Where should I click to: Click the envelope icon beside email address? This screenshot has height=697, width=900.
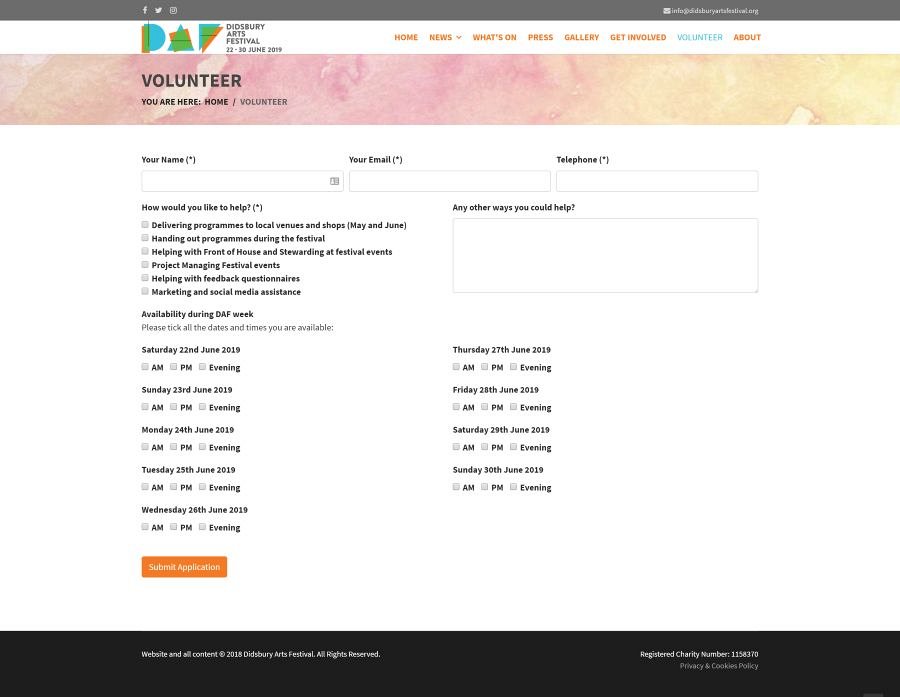(666, 11)
